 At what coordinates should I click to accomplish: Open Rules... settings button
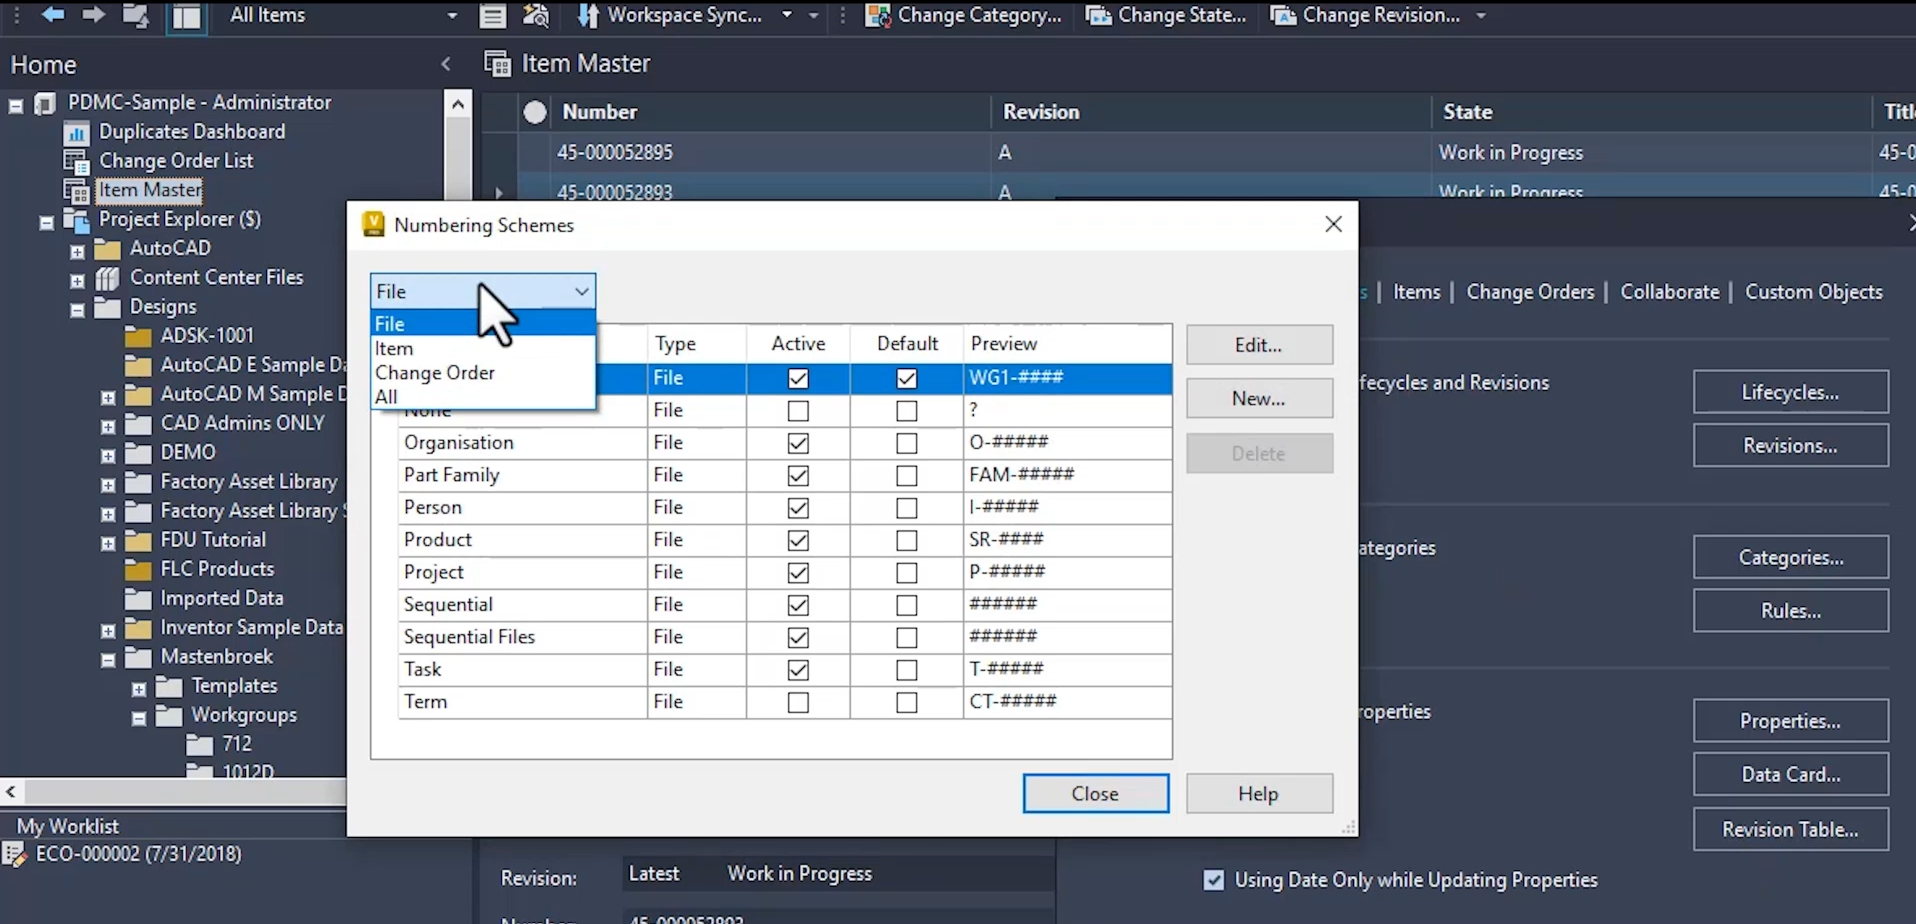tap(1790, 610)
